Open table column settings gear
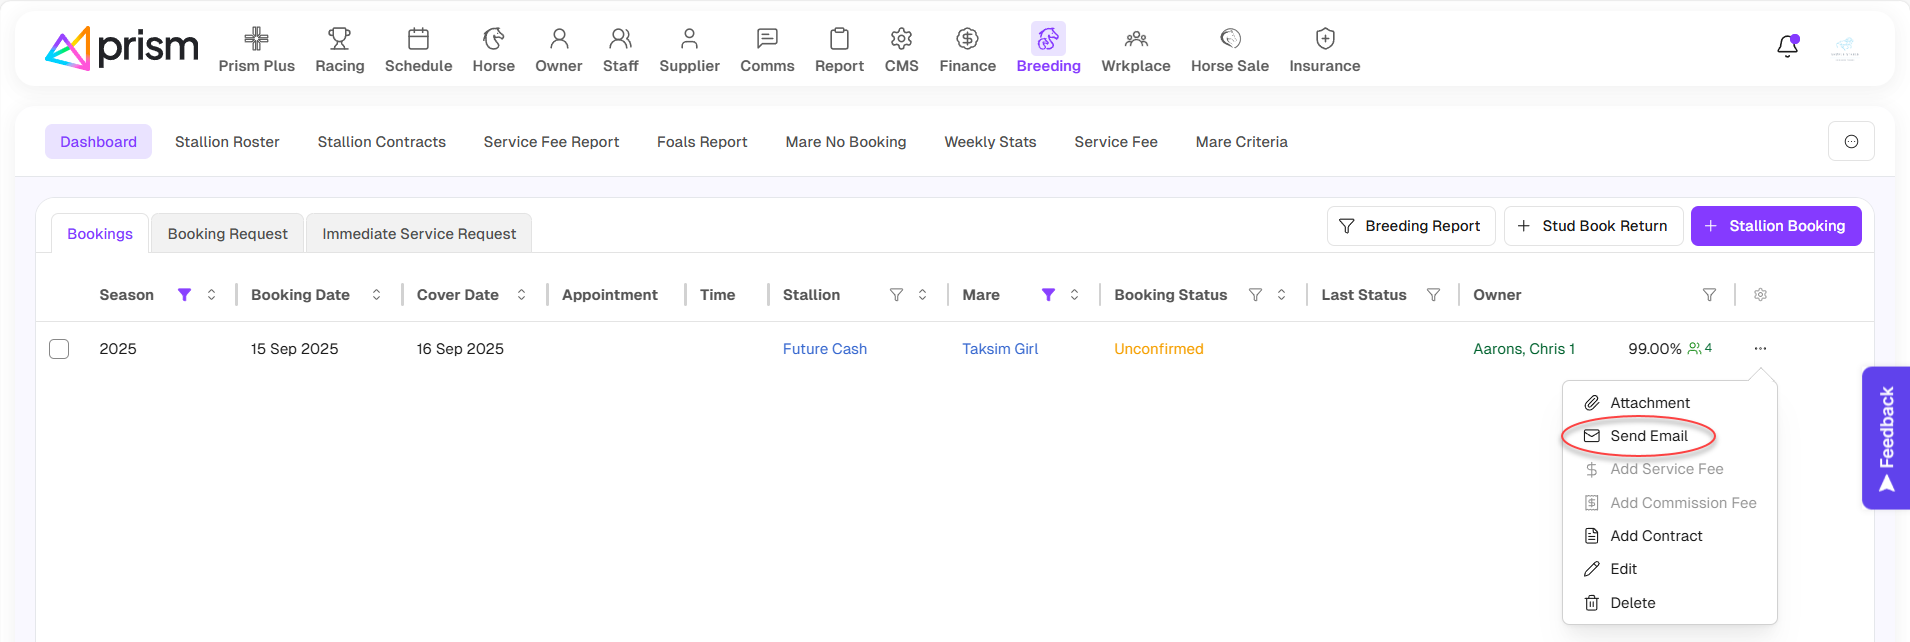 click(1760, 295)
